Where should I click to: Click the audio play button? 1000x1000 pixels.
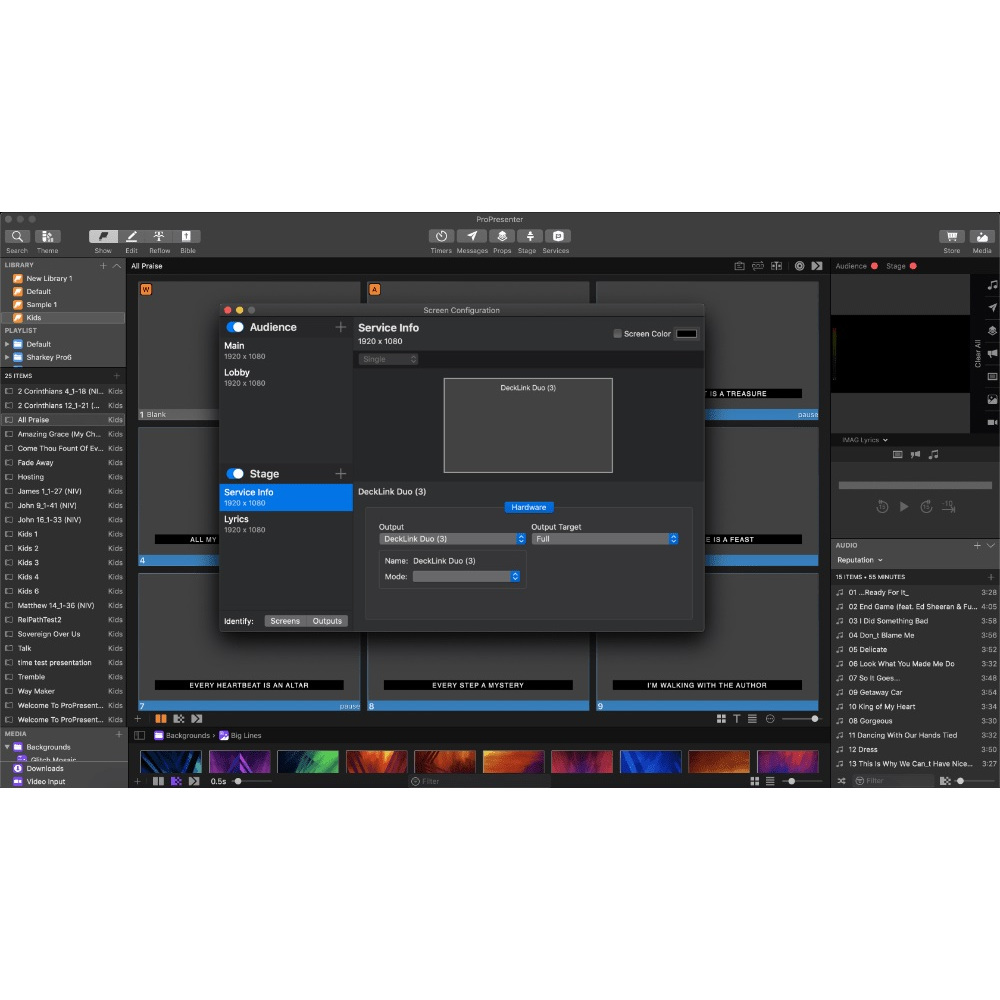tap(904, 506)
